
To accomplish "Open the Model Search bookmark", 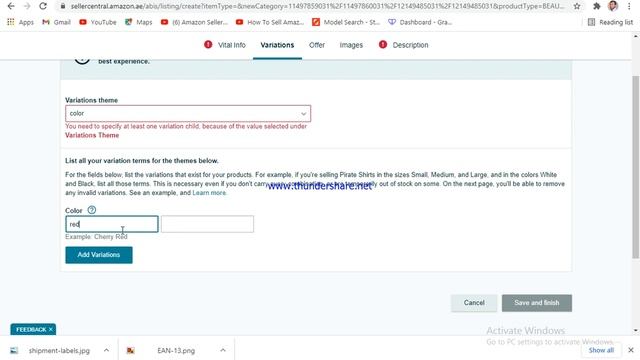I will click(346, 22).
